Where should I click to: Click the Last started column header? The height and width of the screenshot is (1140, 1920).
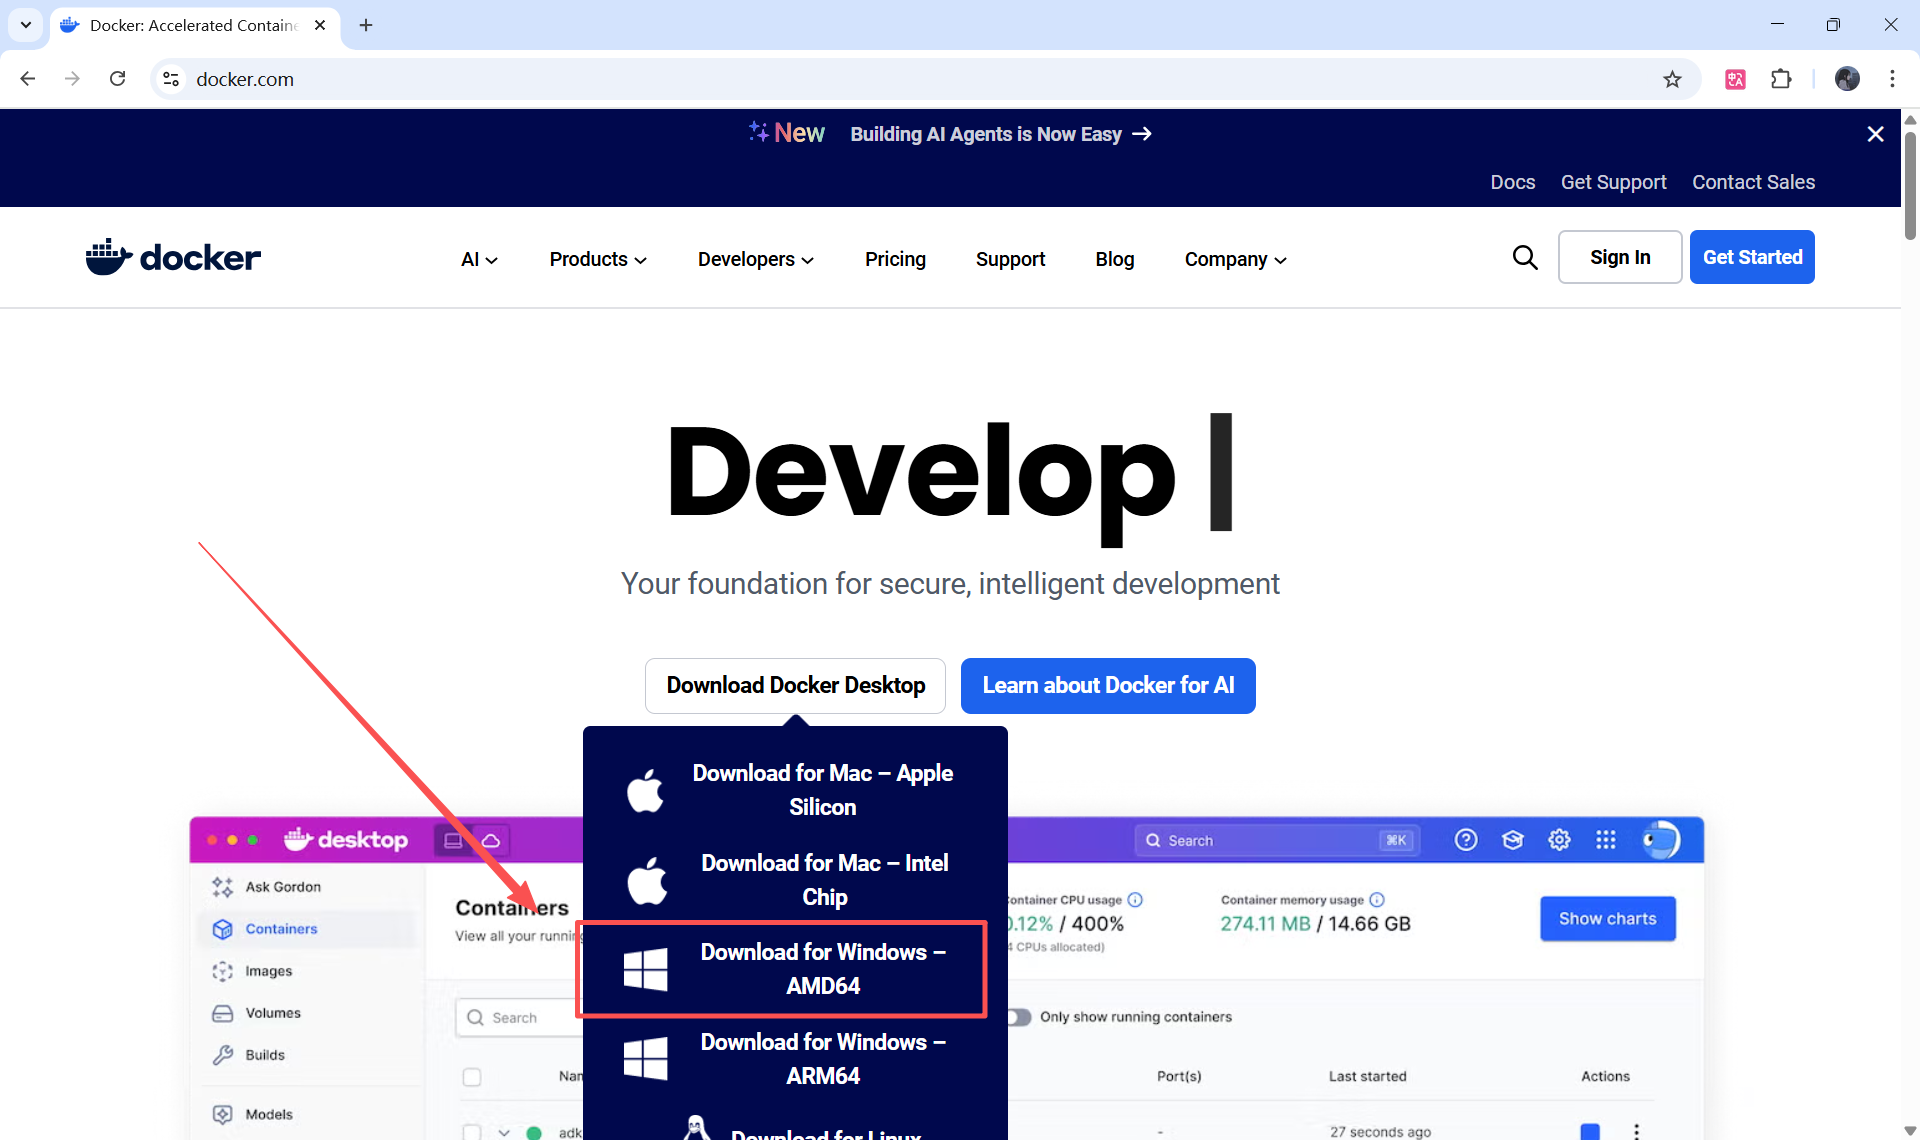[1367, 1076]
